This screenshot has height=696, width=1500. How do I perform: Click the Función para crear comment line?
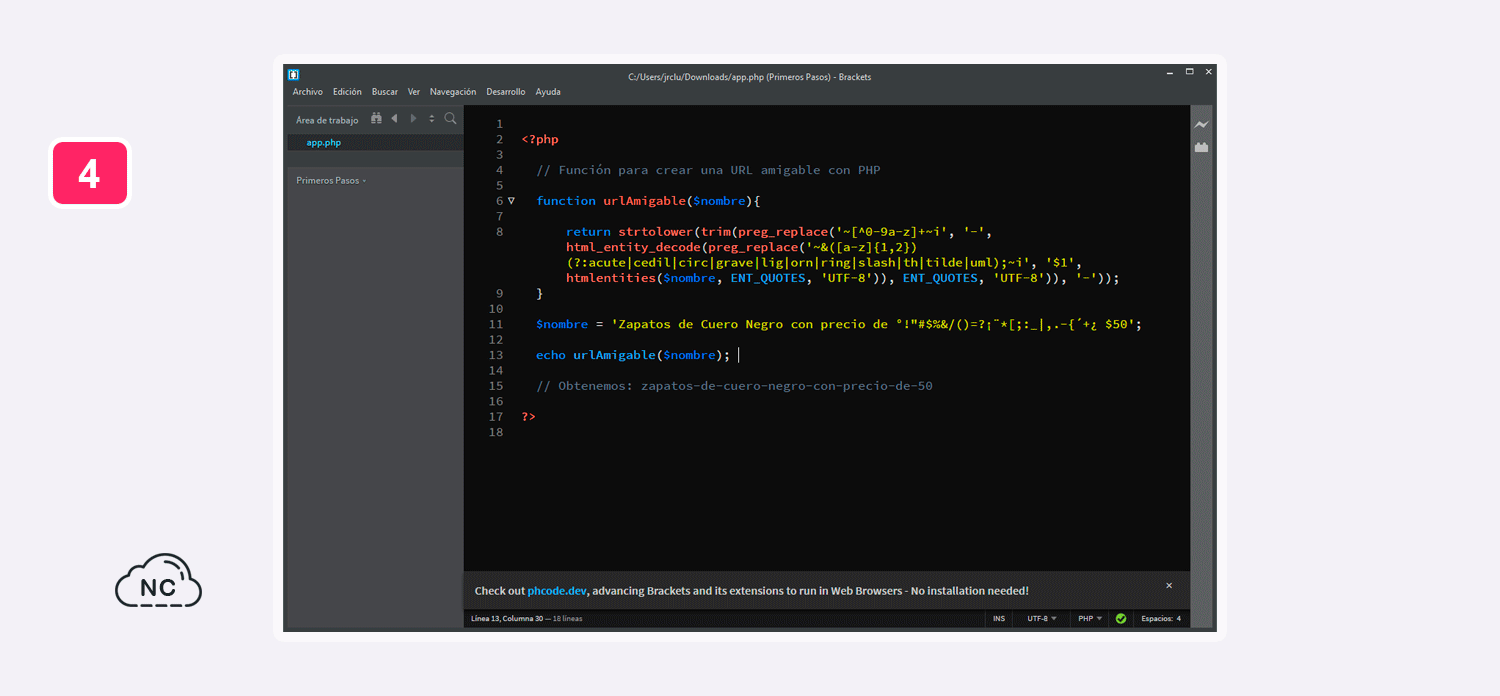coord(708,171)
